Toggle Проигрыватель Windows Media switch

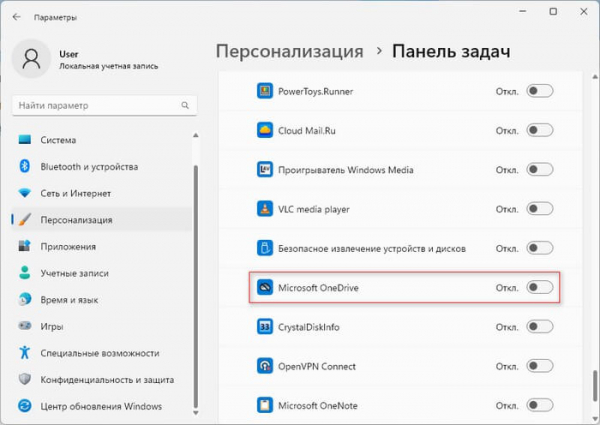click(x=540, y=169)
